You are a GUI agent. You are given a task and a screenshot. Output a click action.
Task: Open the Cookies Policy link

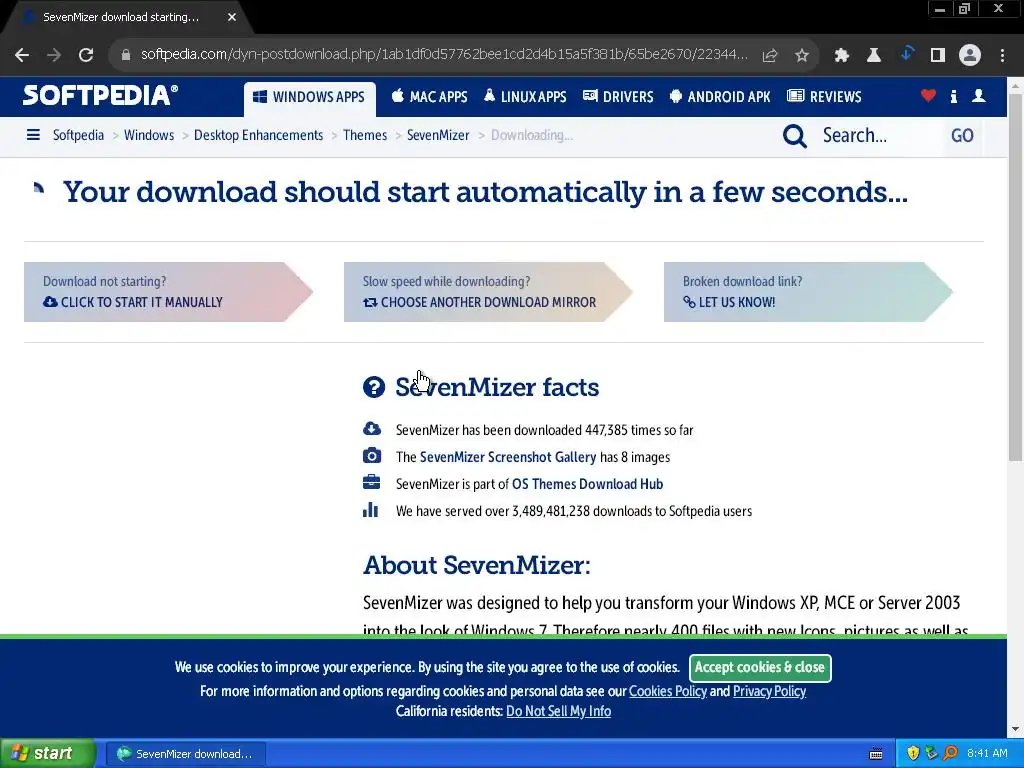pyautogui.click(x=667, y=692)
